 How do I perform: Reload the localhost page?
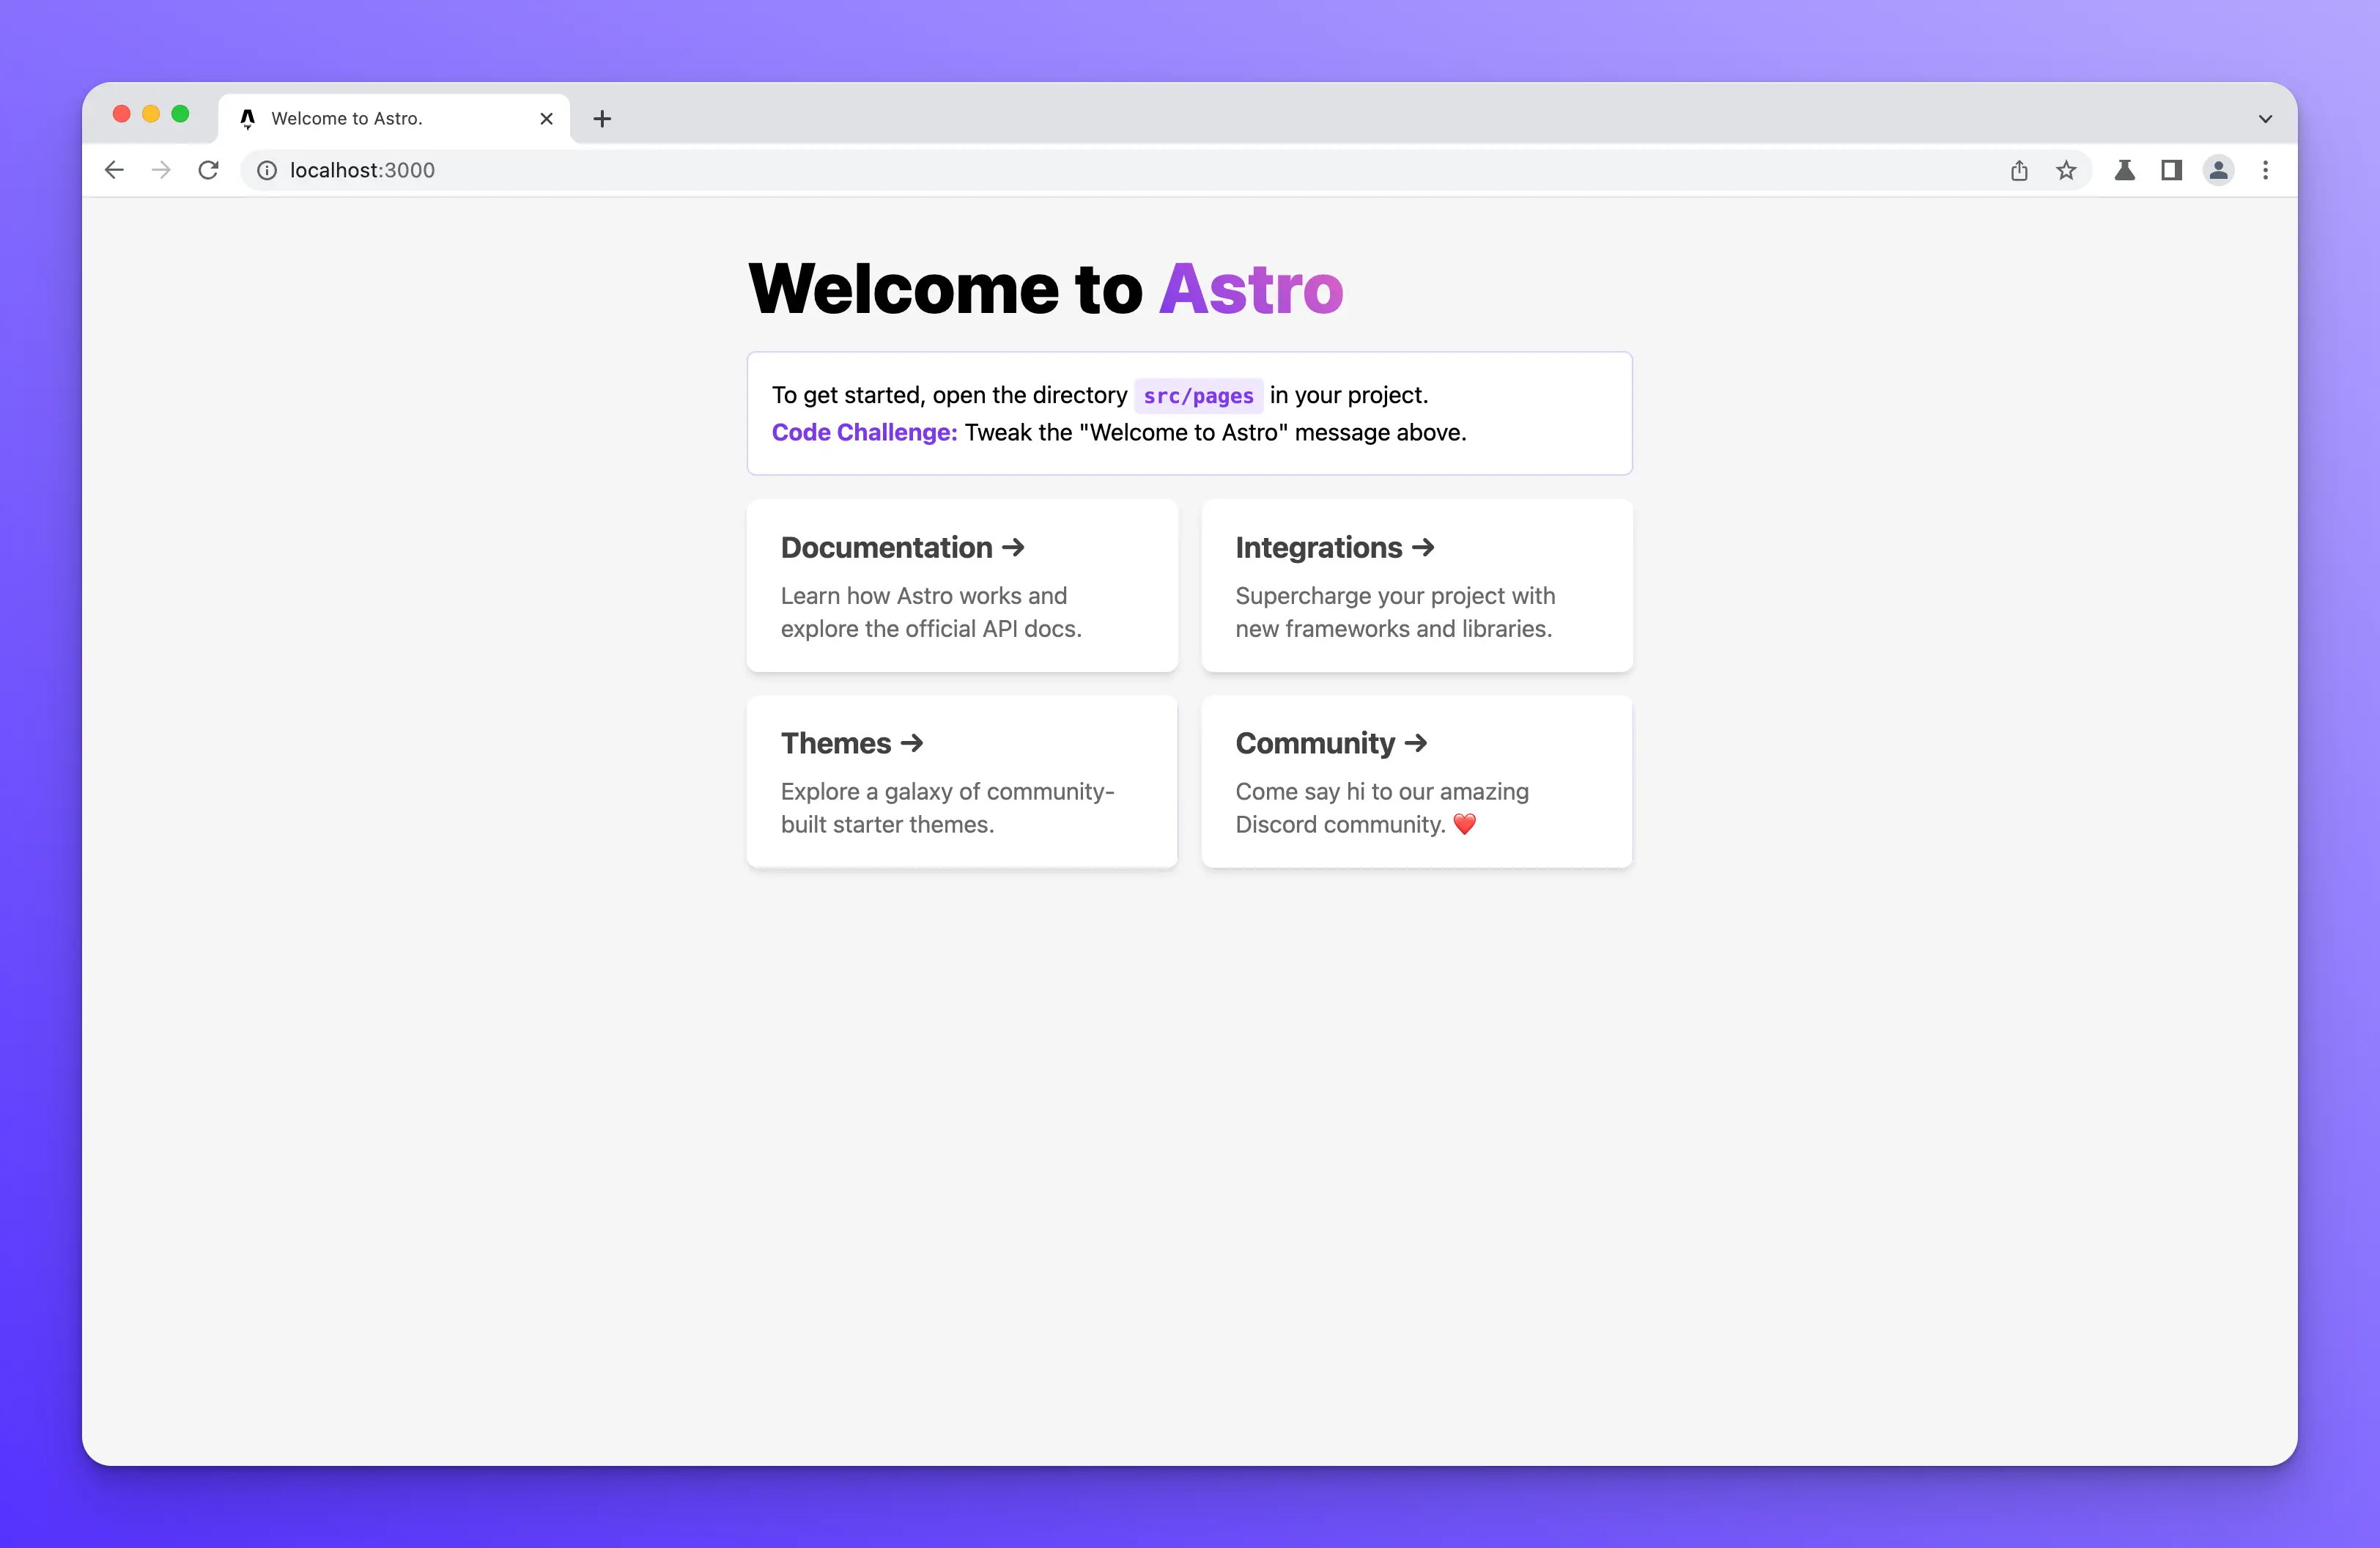click(x=208, y=170)
